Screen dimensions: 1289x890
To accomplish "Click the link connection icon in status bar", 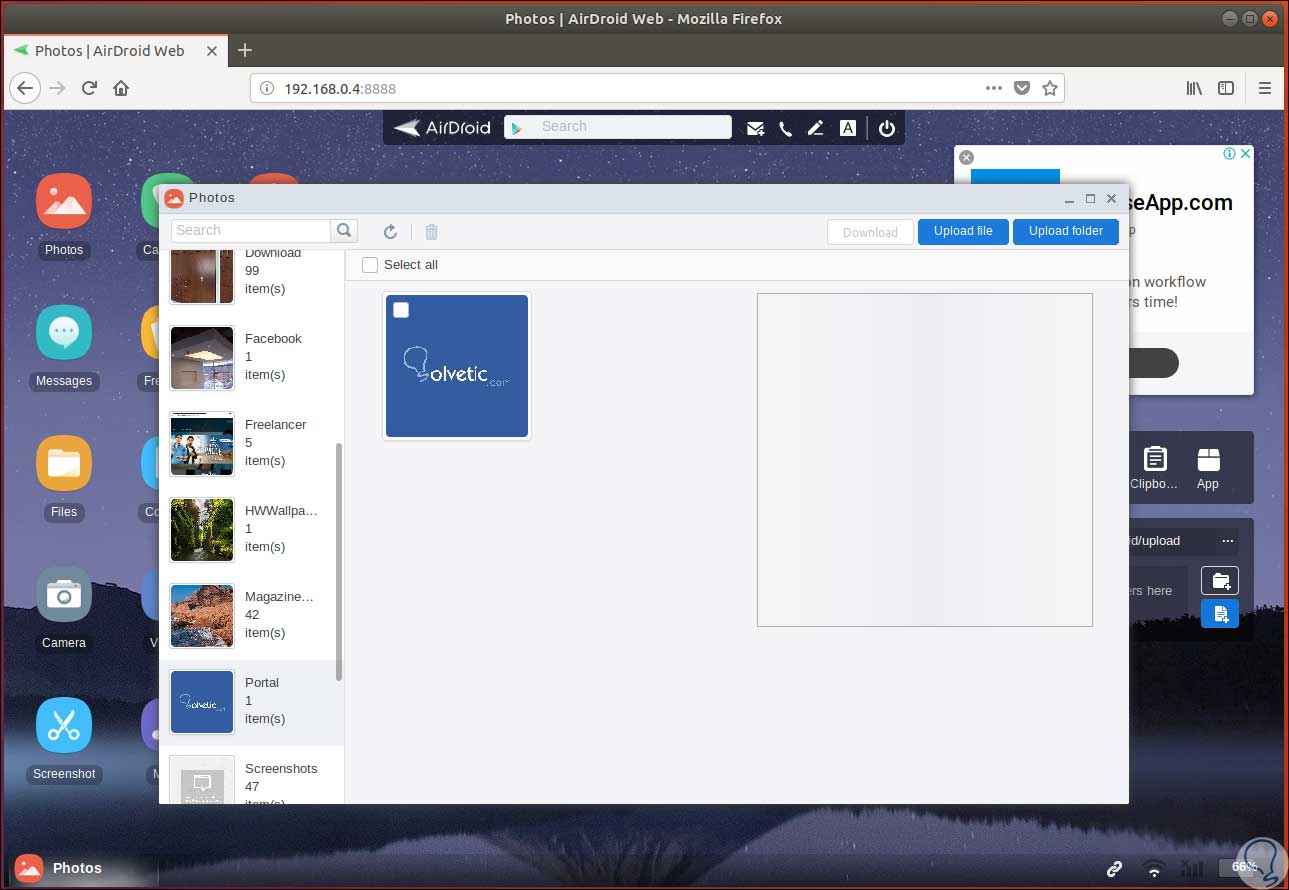I will pos(1114,868).
